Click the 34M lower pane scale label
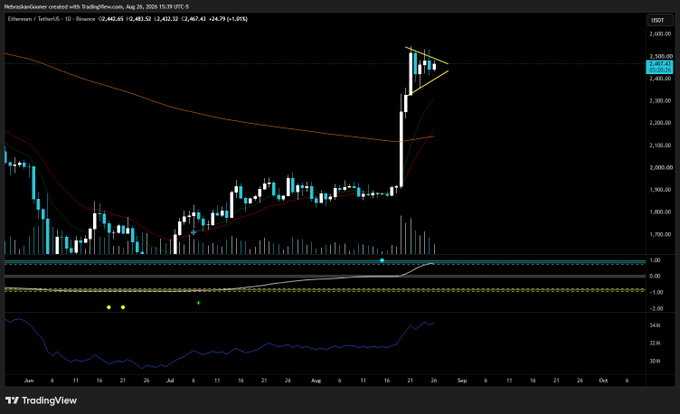This screenshot has width=680, height=414. (655, 325)
